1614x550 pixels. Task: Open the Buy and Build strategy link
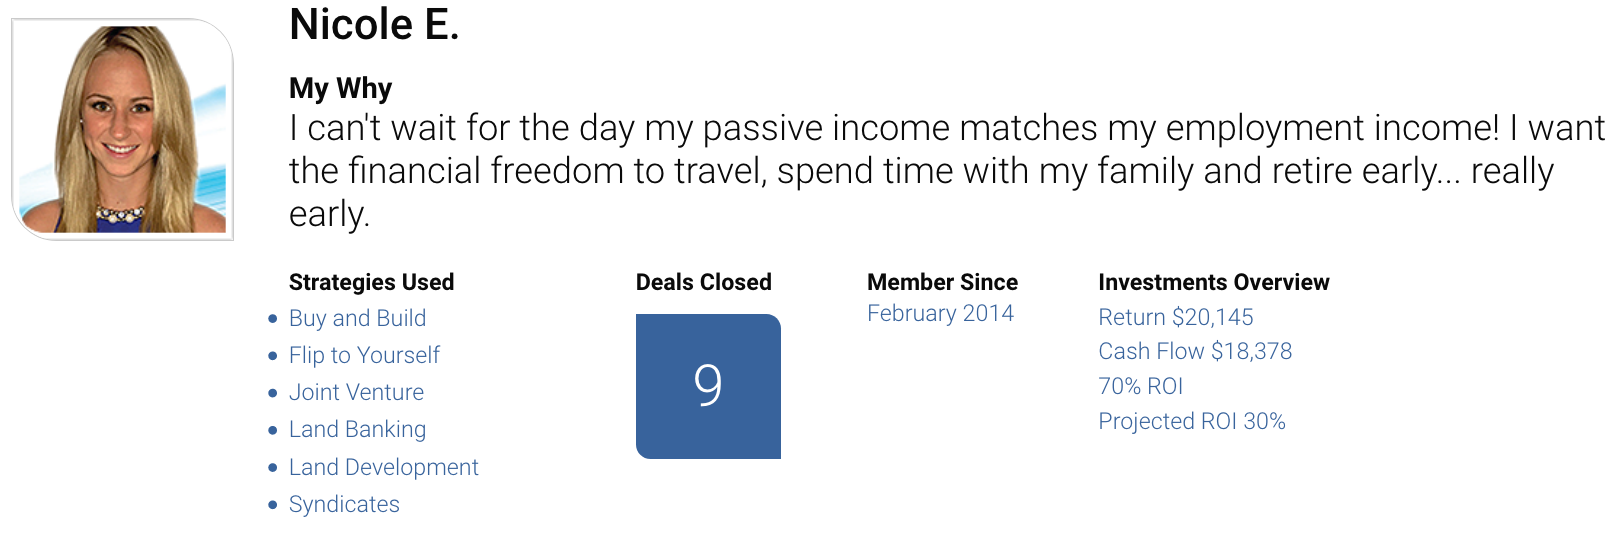(357, 318)
